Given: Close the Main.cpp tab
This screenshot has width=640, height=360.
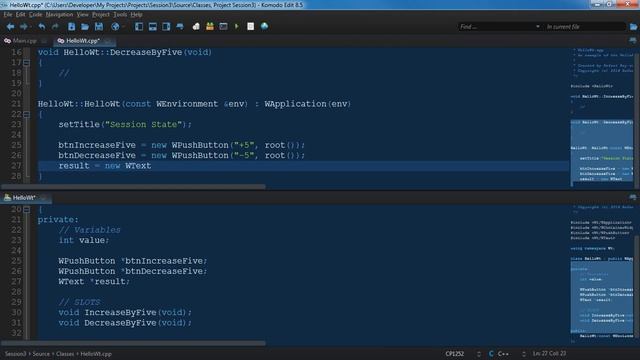Looking at the screenshot, I should pyautogui.click(x=44, y=41).
